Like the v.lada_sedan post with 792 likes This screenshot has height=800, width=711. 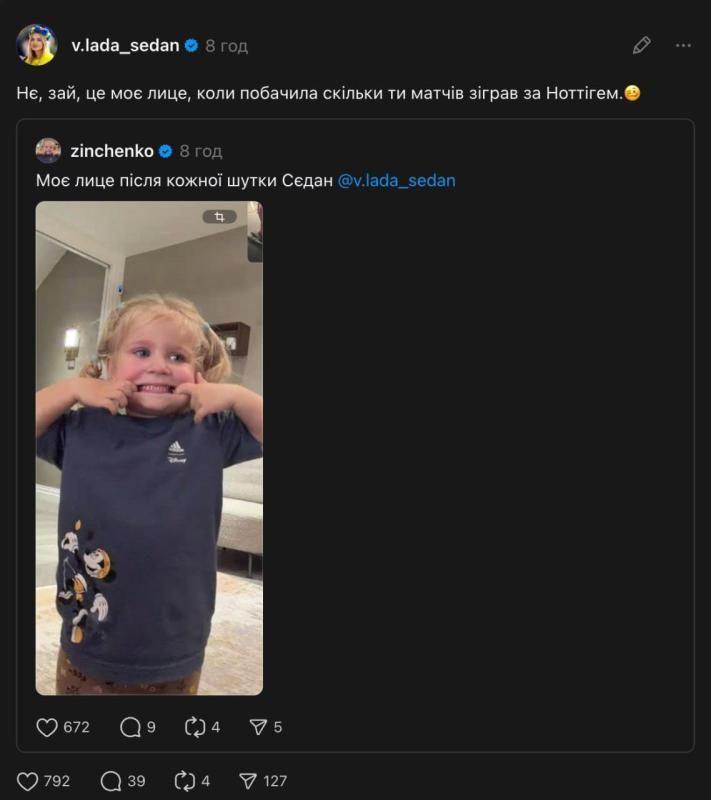point(29,781)
